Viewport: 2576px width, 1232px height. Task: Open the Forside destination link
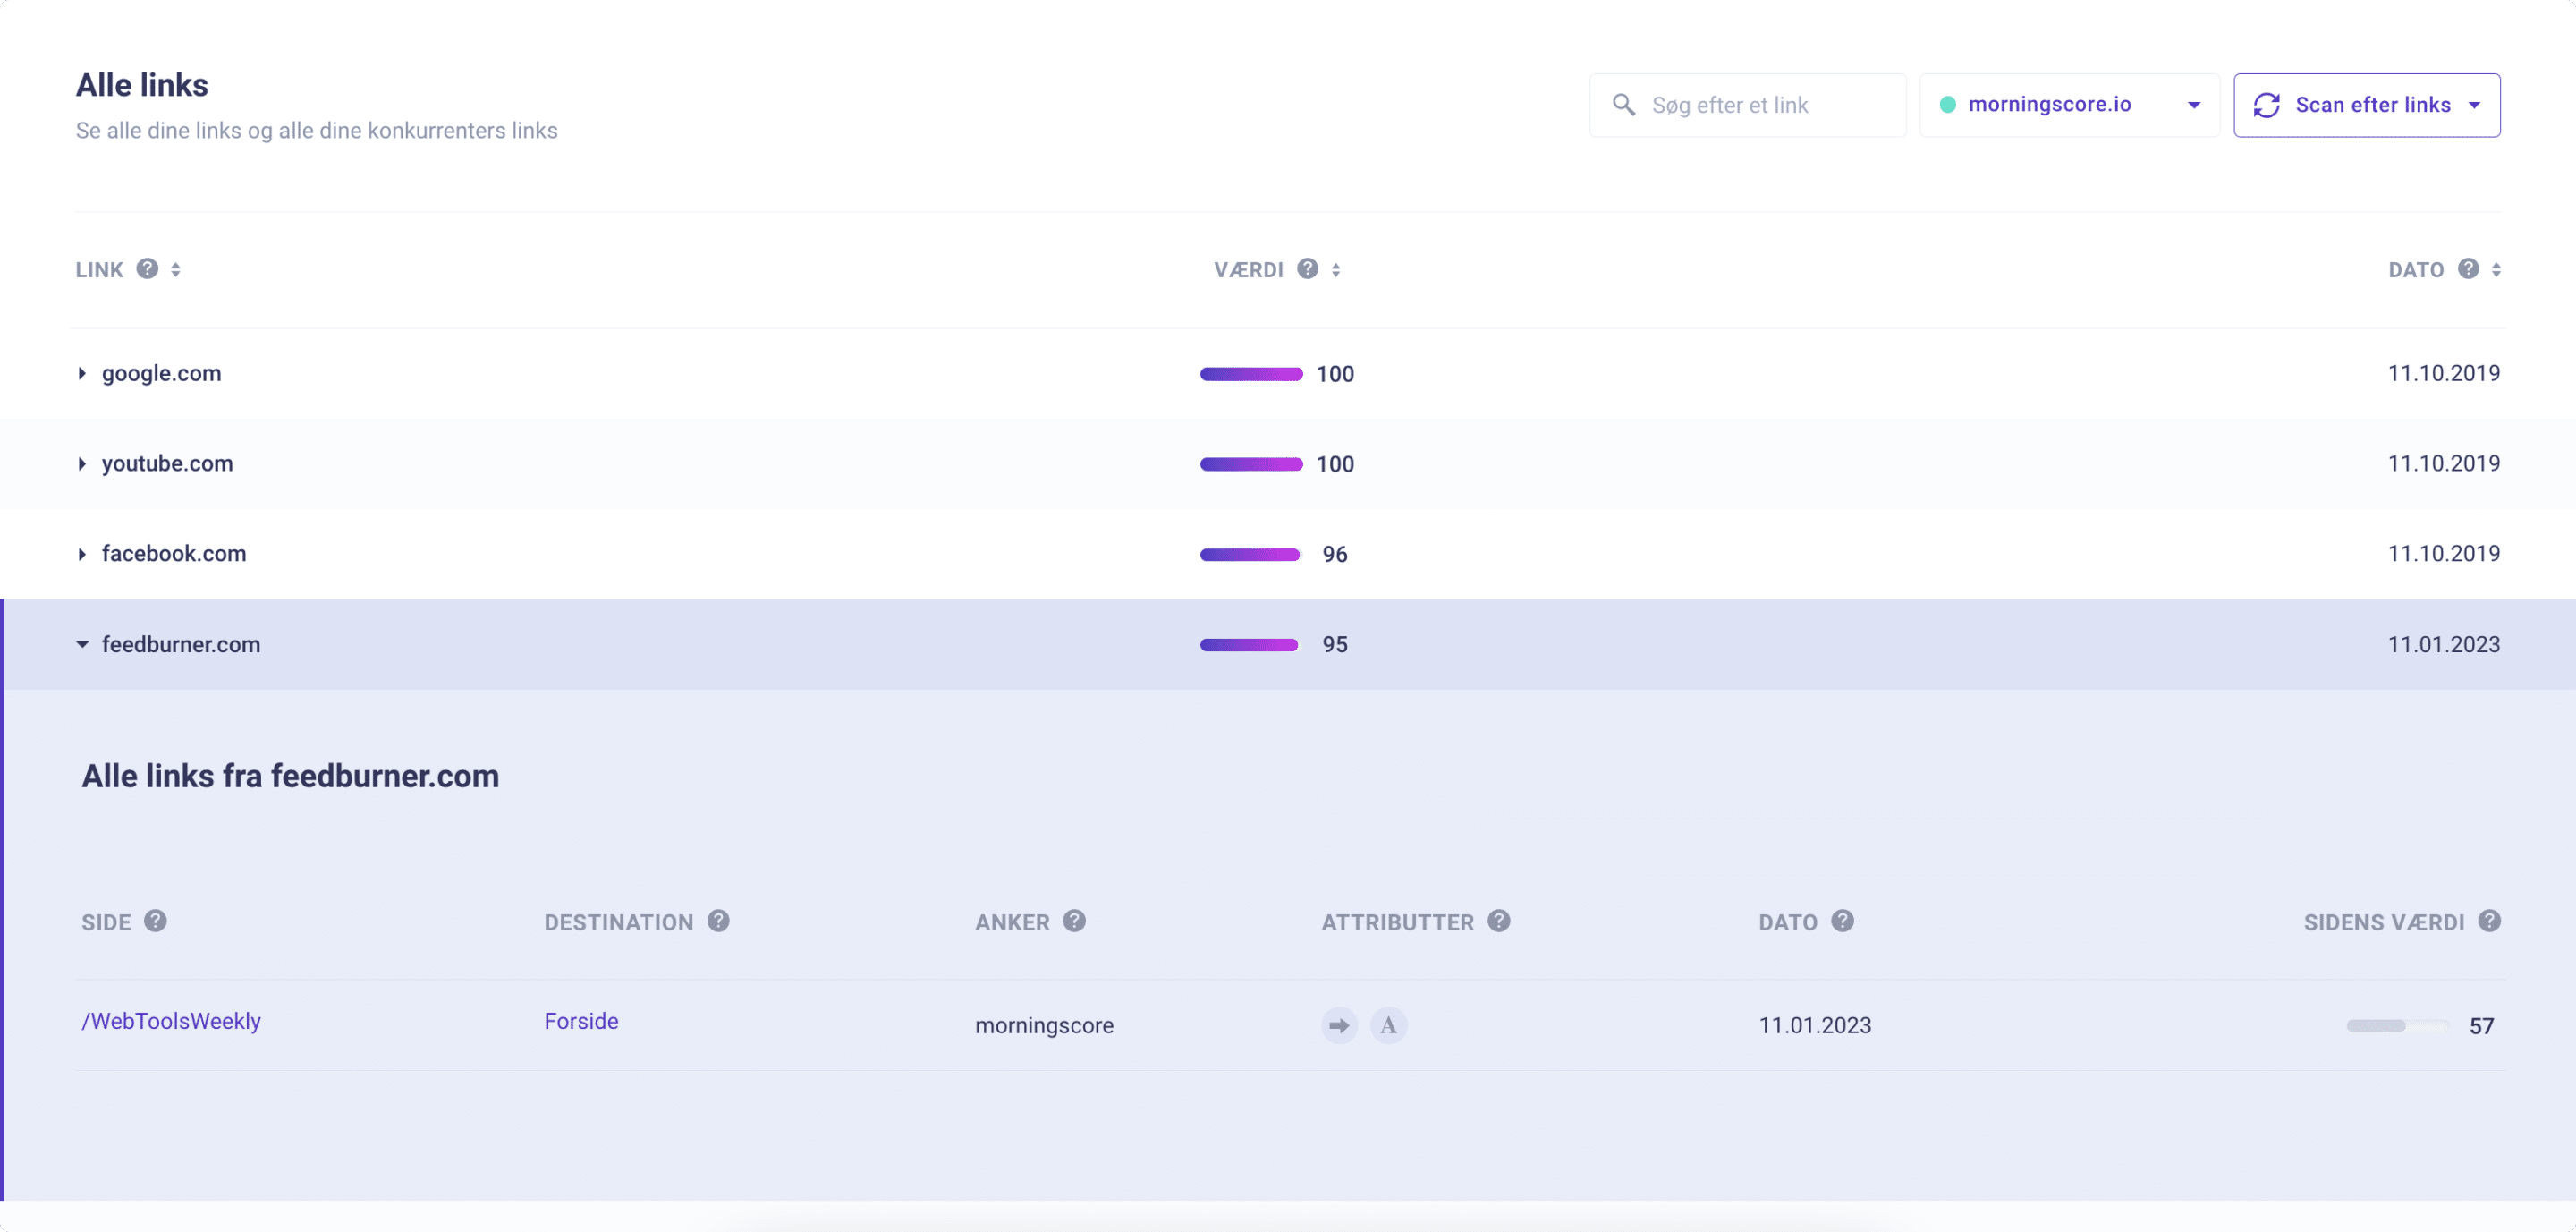click(x=581, y=1021)
